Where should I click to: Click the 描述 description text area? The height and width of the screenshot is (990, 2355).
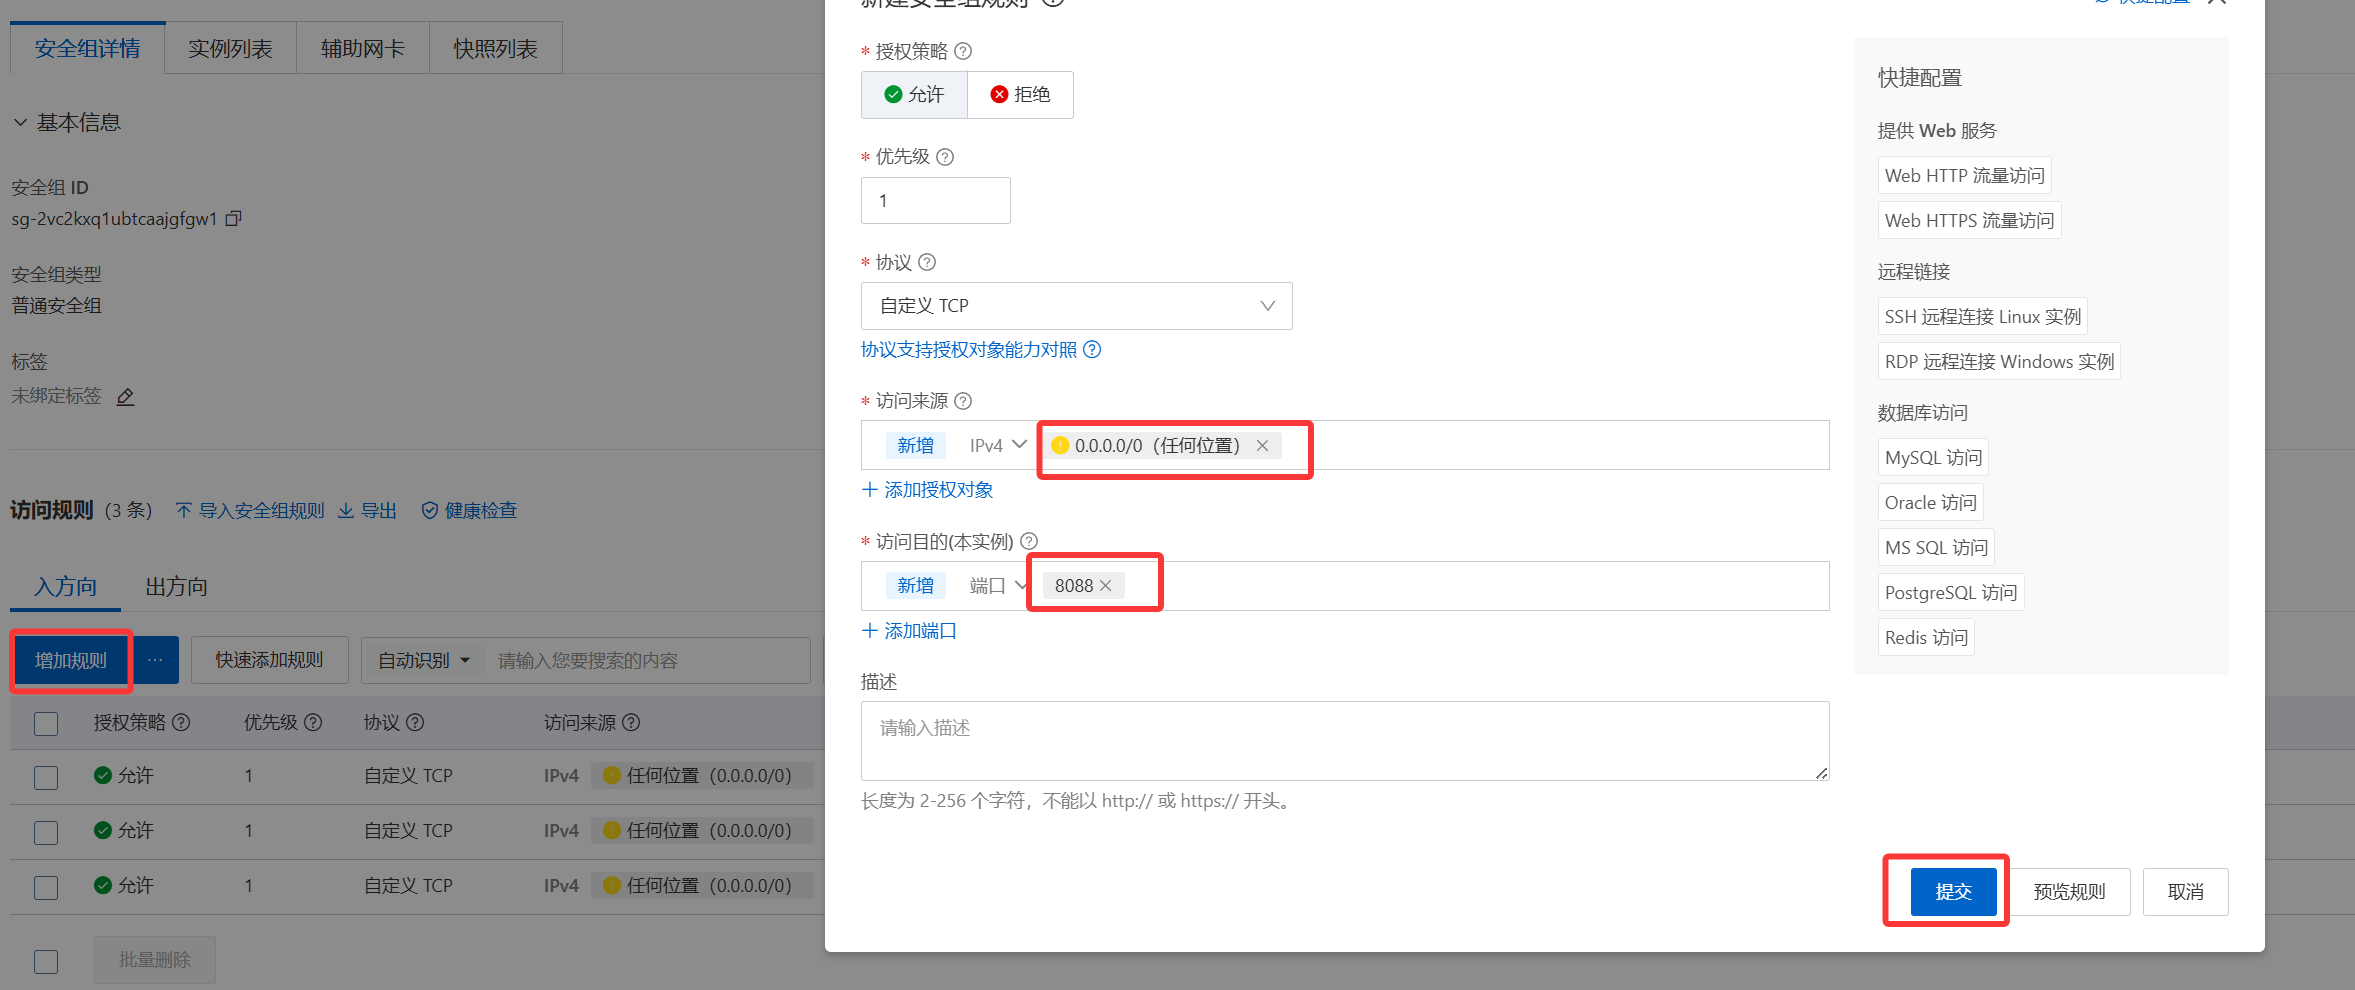pyautogui.click(x=1344, y=741)
